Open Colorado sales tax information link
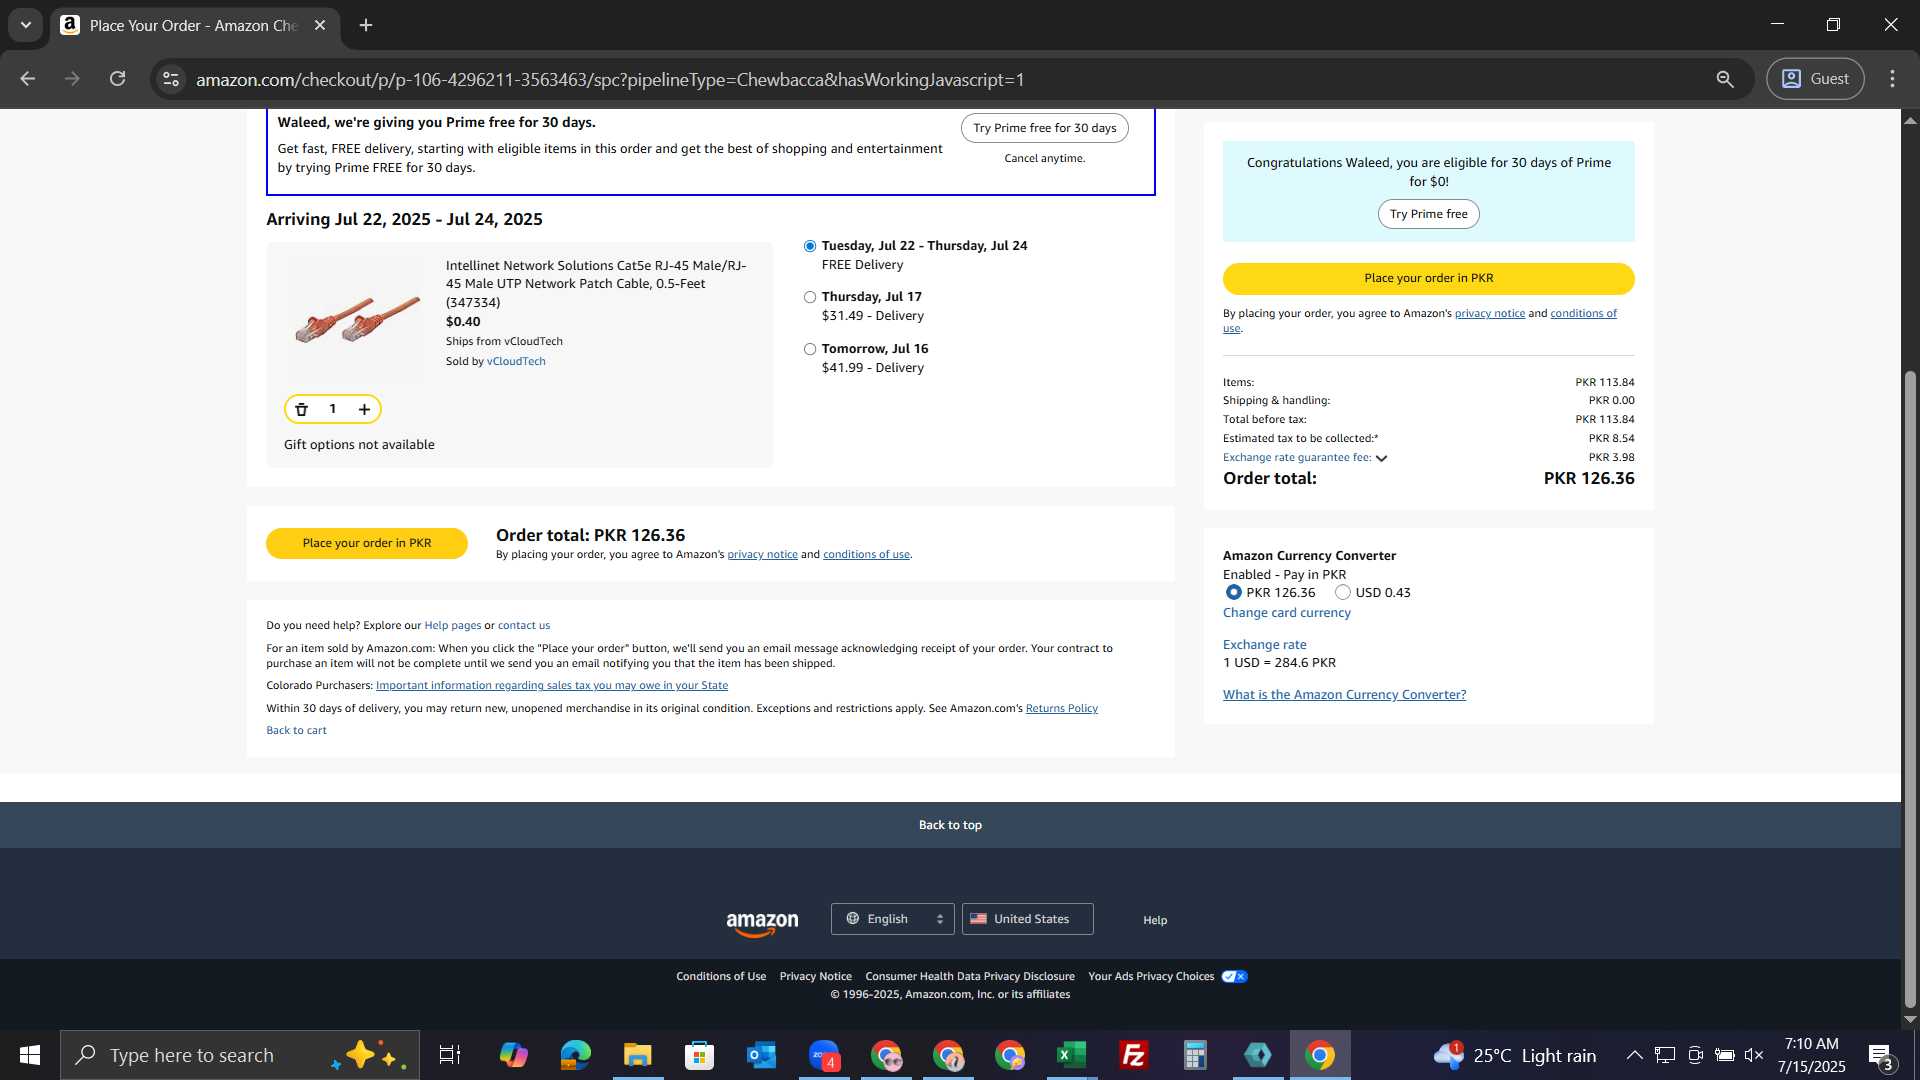The image size is (1920, 1080). pos(552,686)
